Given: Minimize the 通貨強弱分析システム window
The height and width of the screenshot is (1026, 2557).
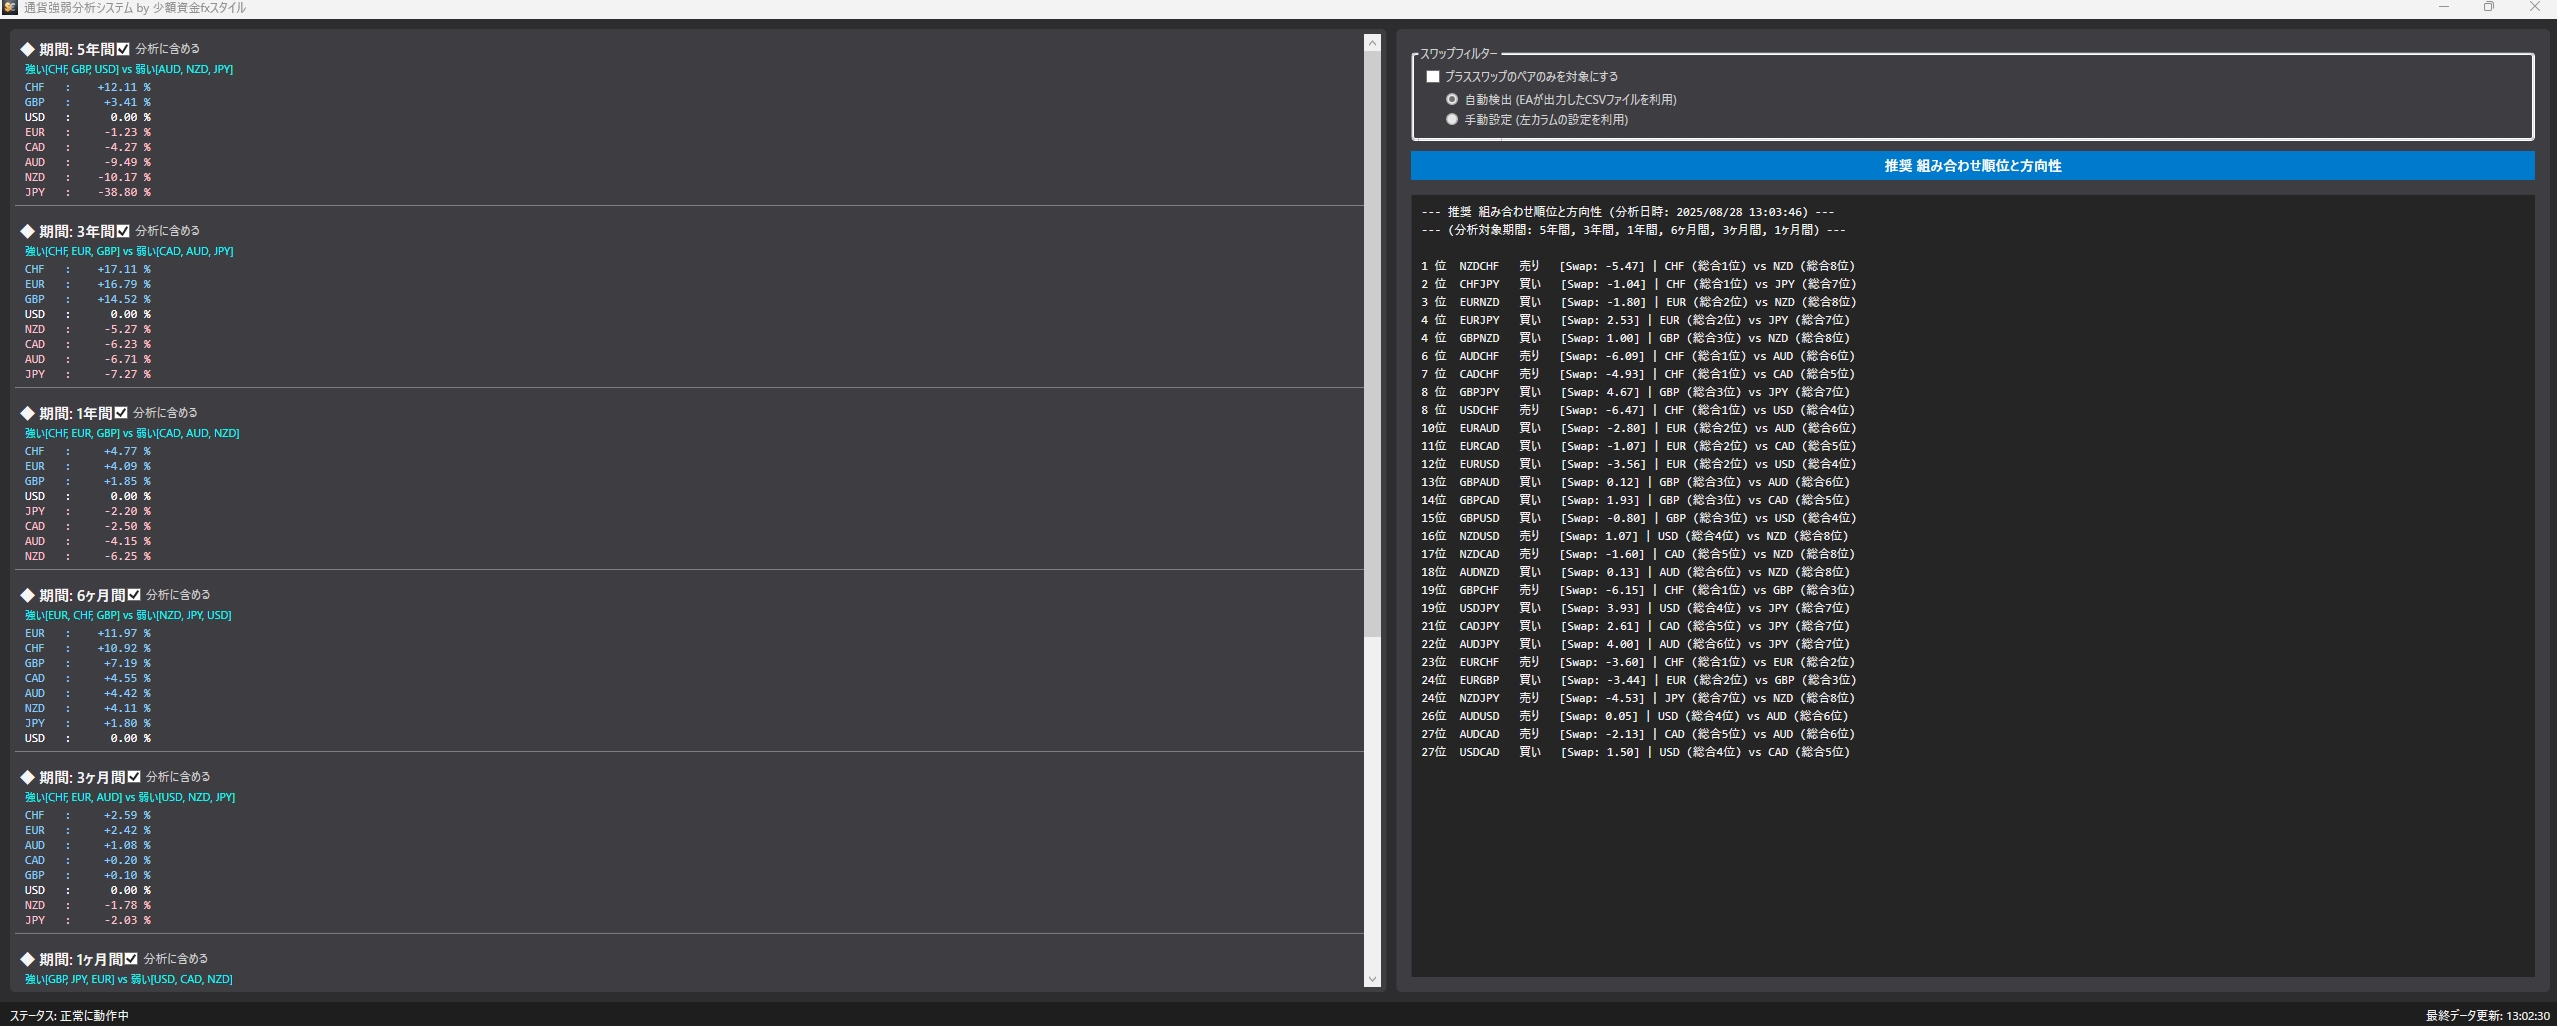Looking at the screenshot, I should point(2443,8).
